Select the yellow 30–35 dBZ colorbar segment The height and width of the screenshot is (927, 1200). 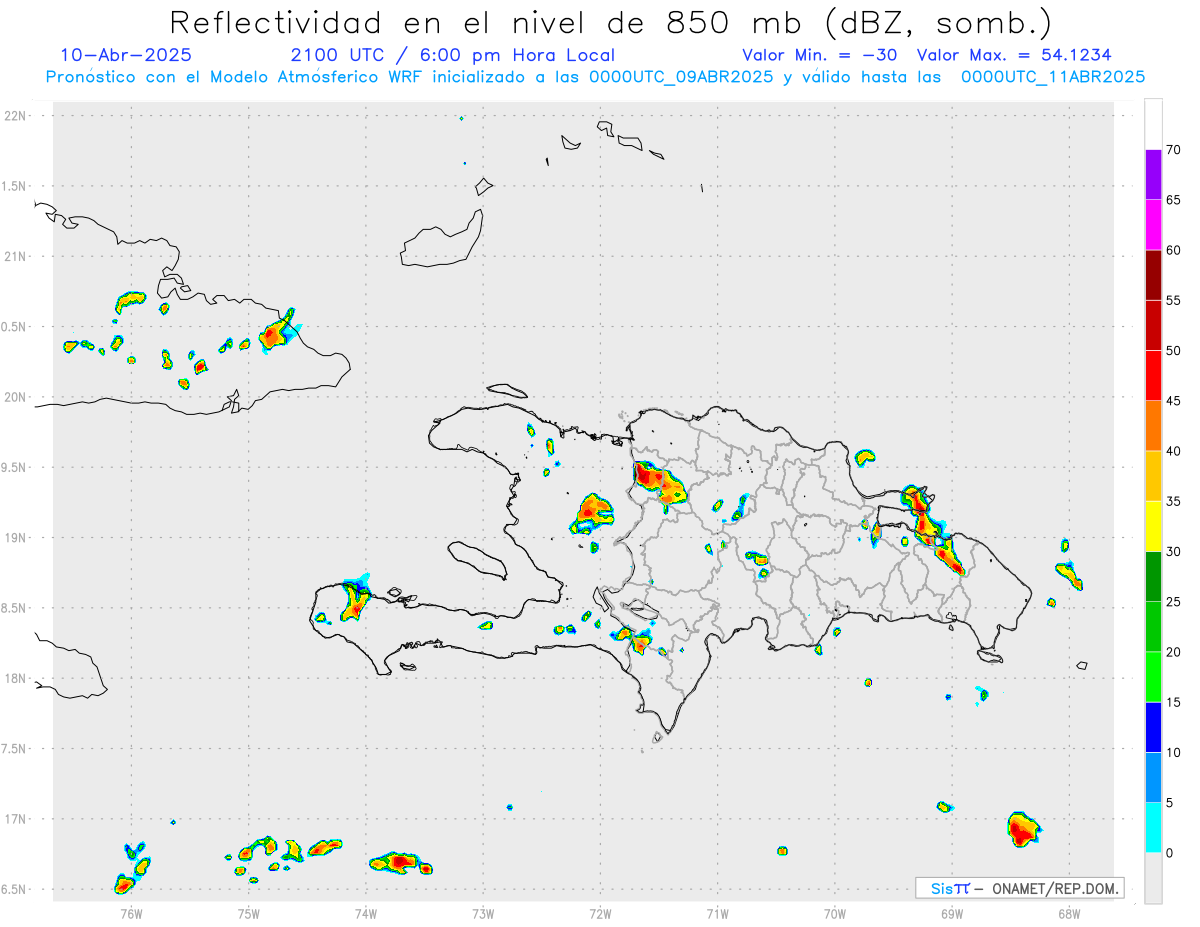pyautogui.click(x=1153, y=527)
